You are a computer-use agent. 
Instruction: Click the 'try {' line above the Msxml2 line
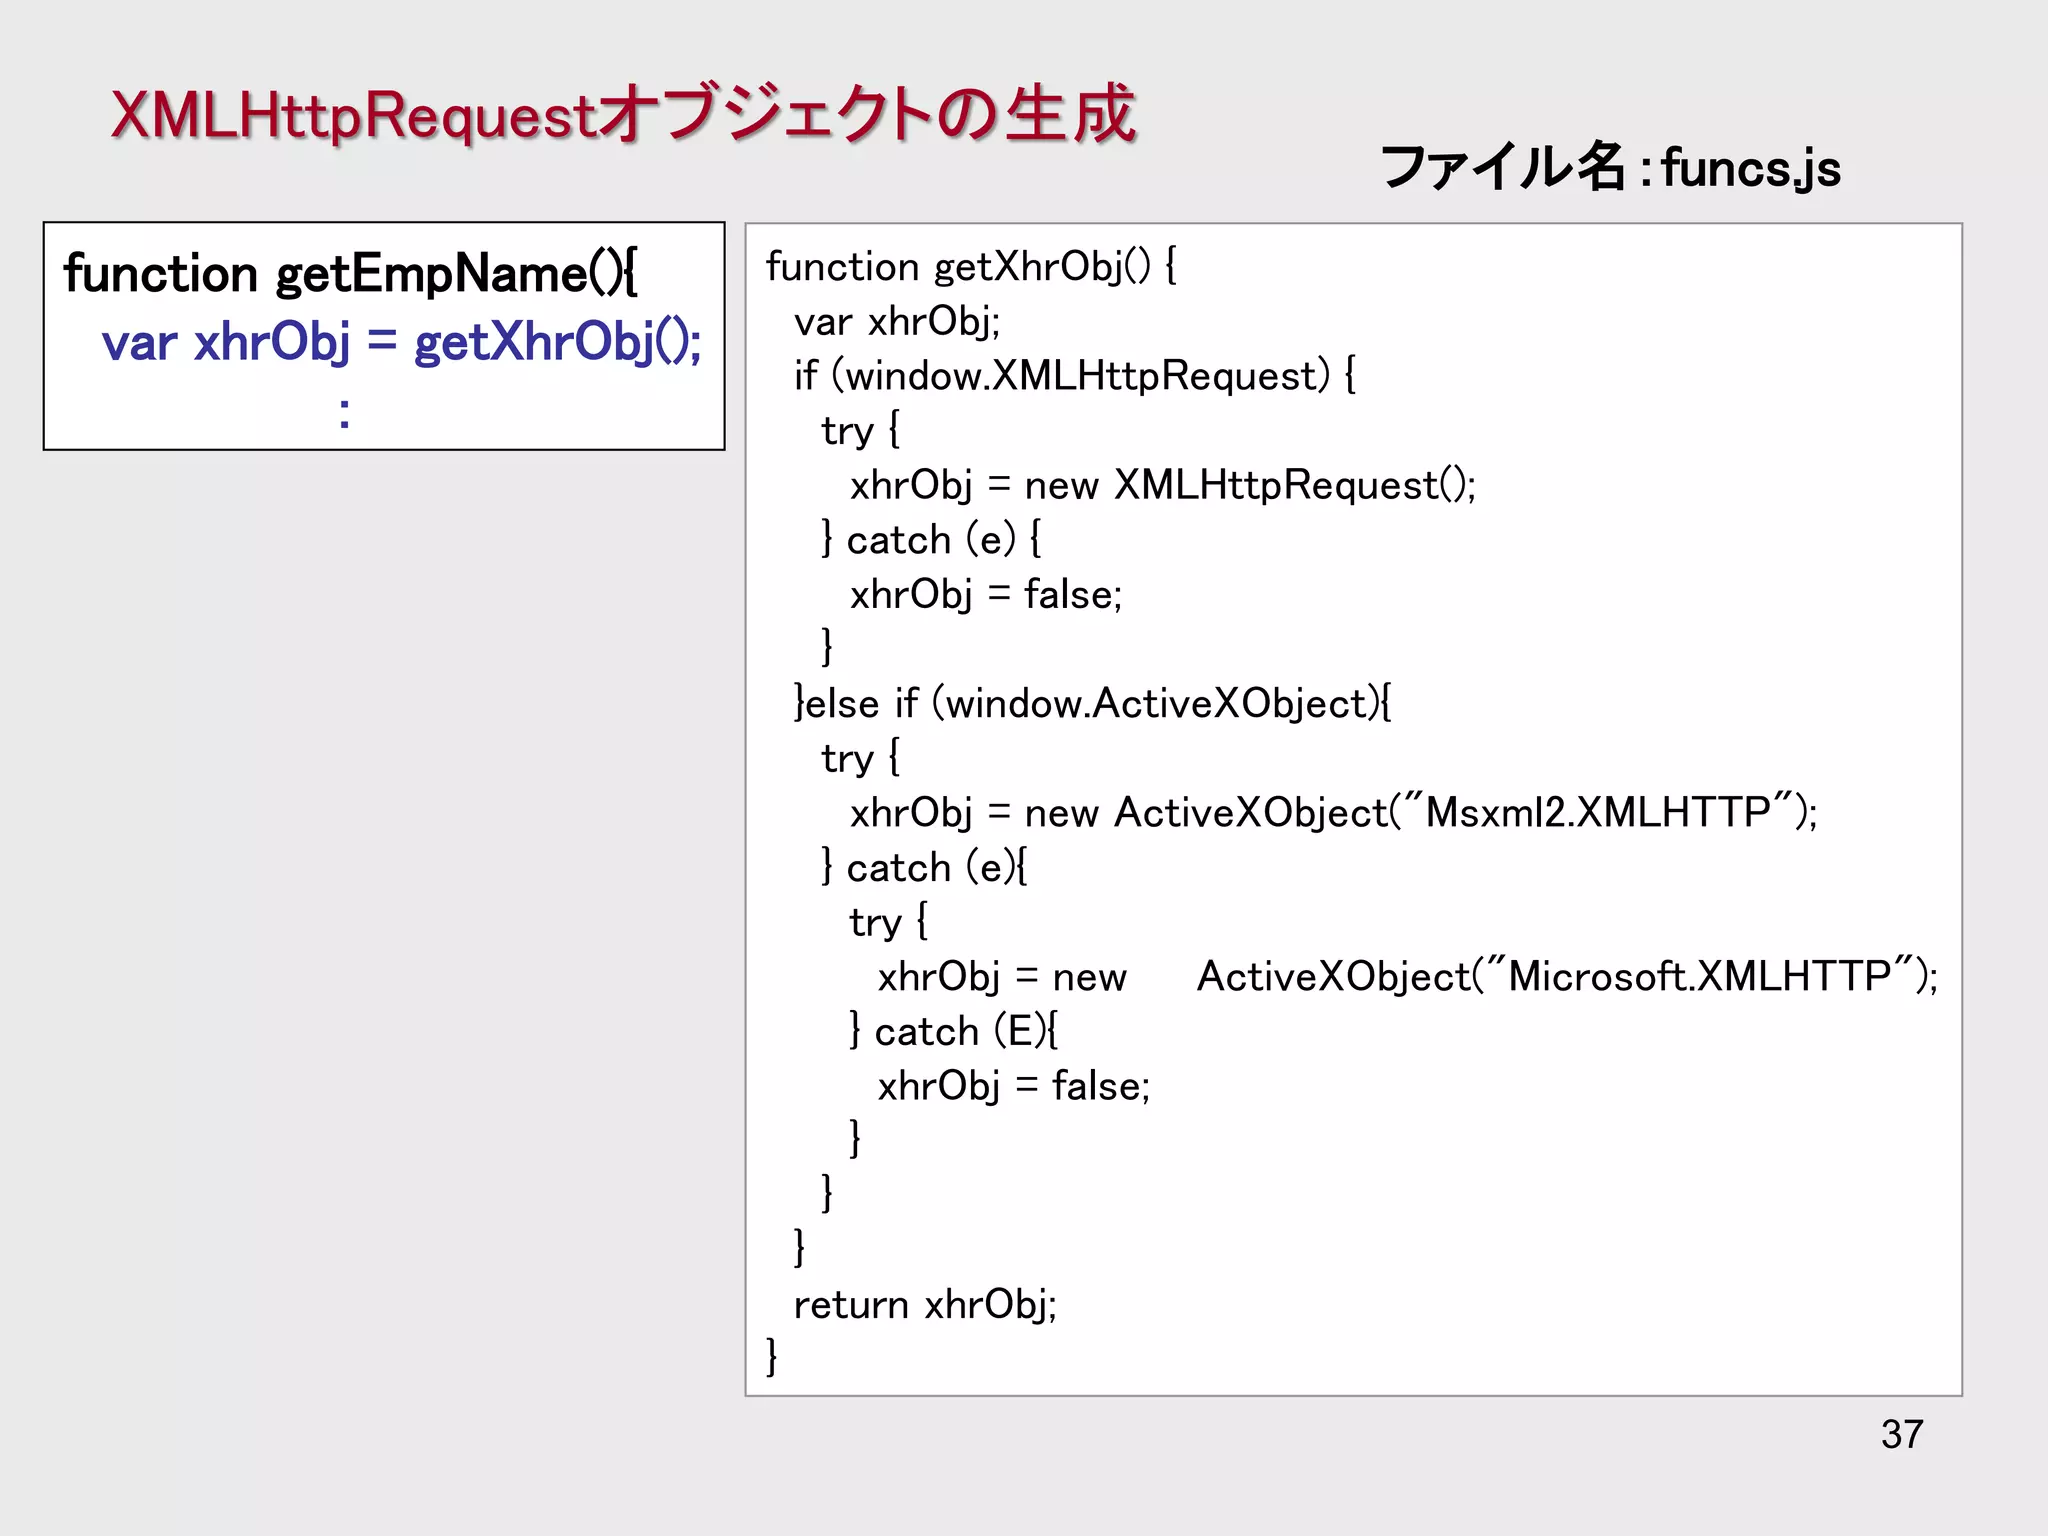860,758
